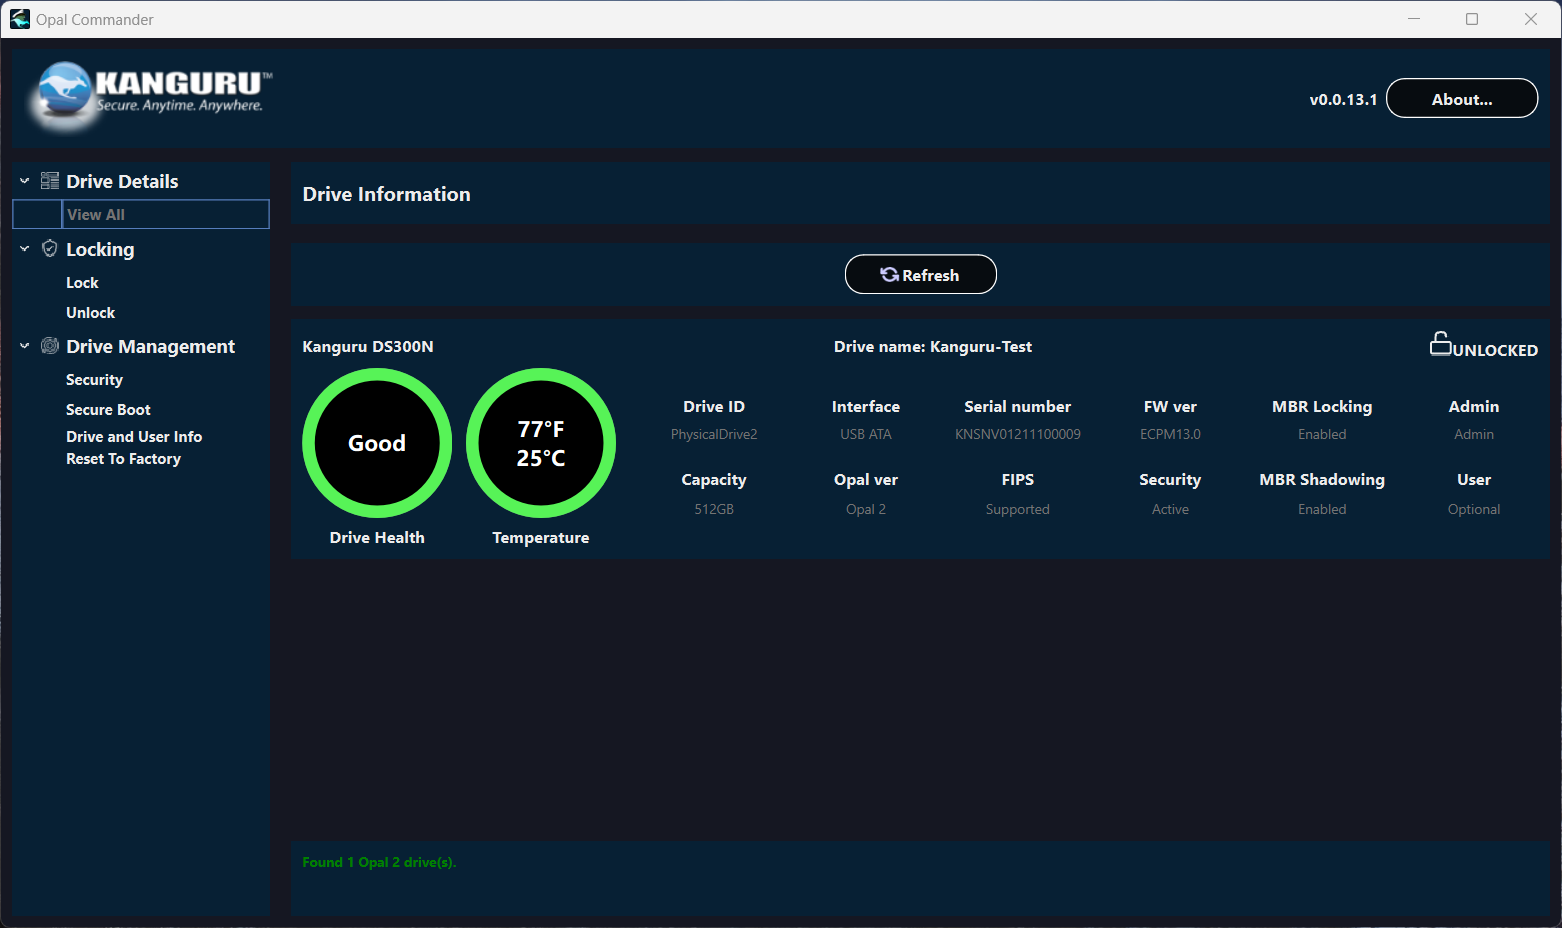Click the Drive Health Good gauge
Screen dimensions: 1562x928
pos(377,443)
